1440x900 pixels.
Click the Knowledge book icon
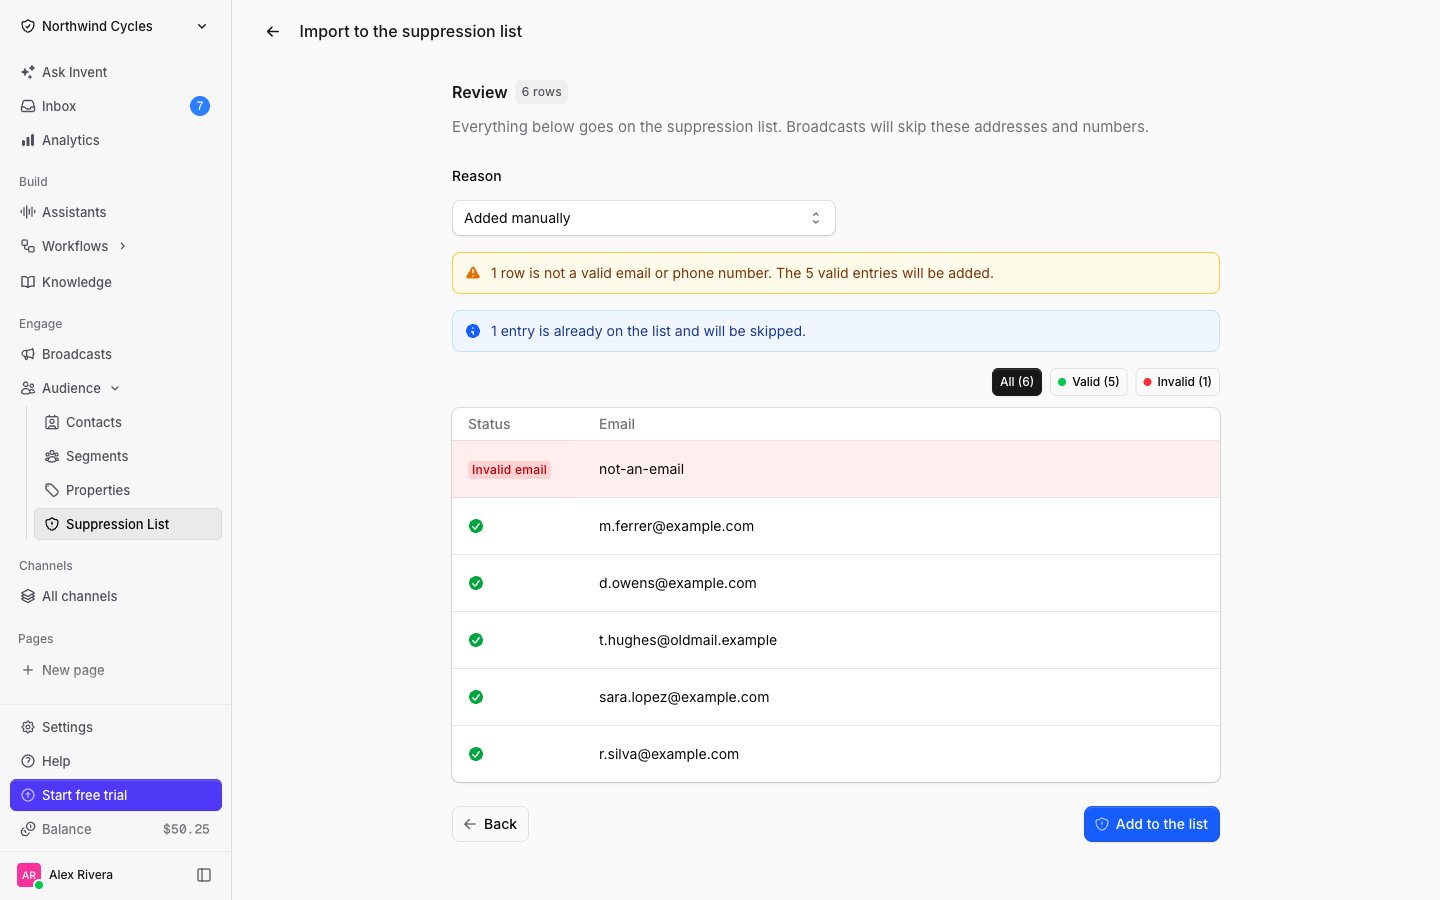(28, 282)
